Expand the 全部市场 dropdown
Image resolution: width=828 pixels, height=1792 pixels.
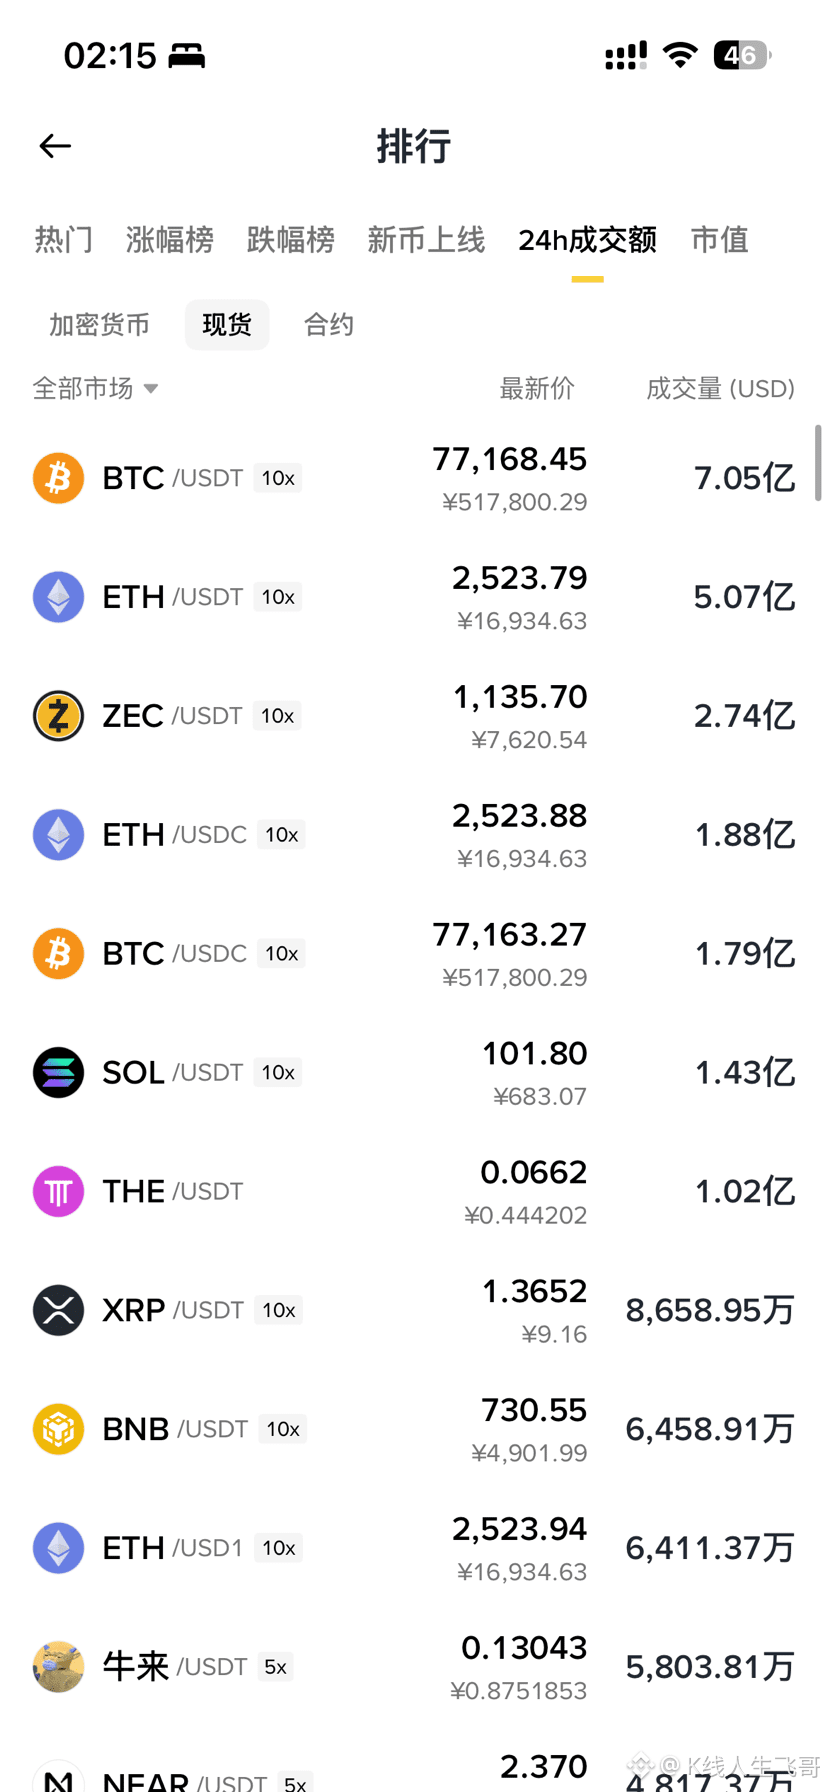pyautogui.click(x=96, y=388)
